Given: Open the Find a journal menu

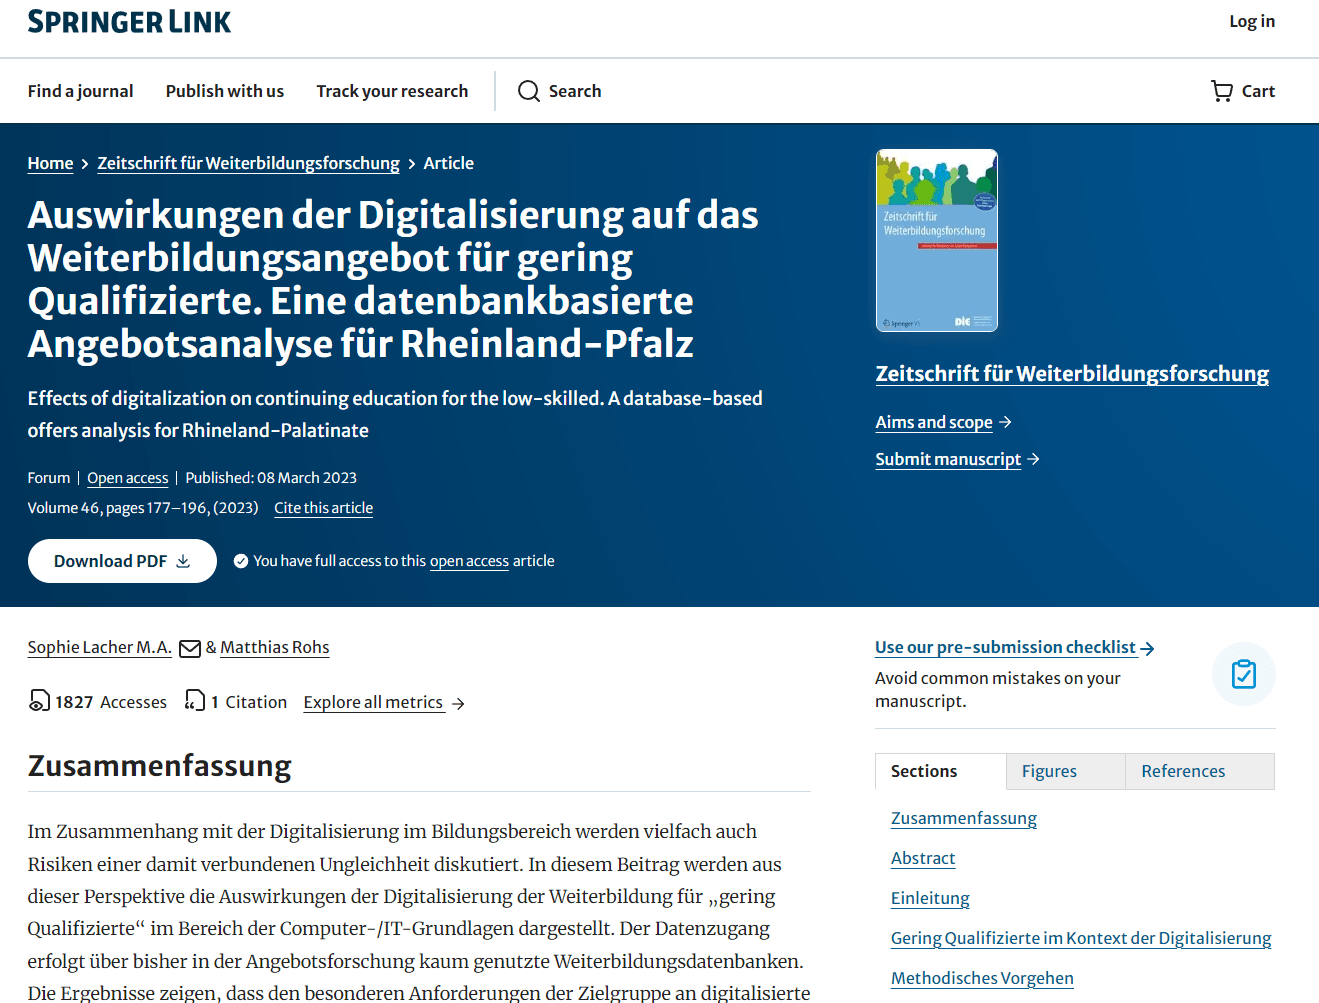Looking at the screenshot, I should (80, 91).
